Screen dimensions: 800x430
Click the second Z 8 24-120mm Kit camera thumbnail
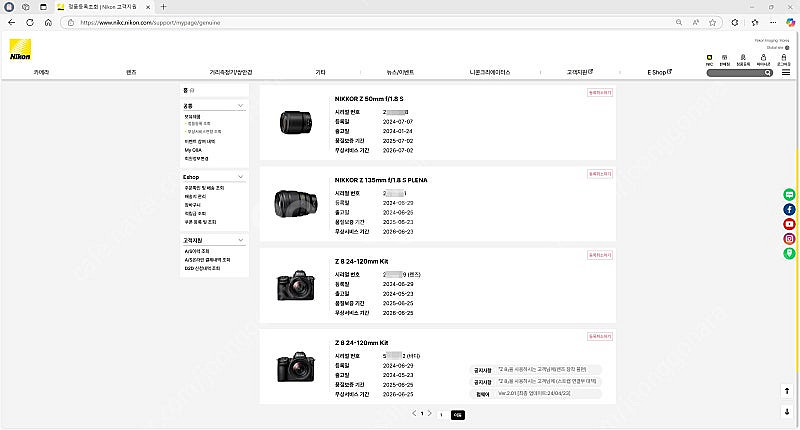click(x=295, y=366)
